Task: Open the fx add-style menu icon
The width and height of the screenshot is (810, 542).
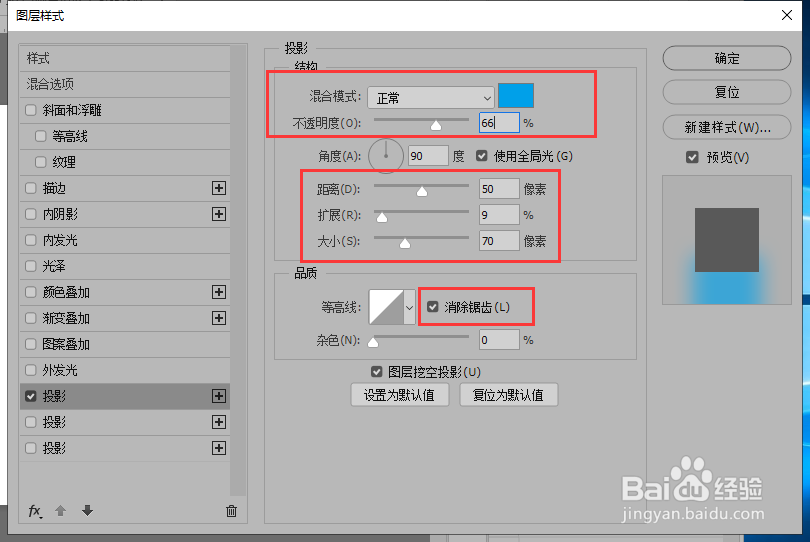Action: 35,511
